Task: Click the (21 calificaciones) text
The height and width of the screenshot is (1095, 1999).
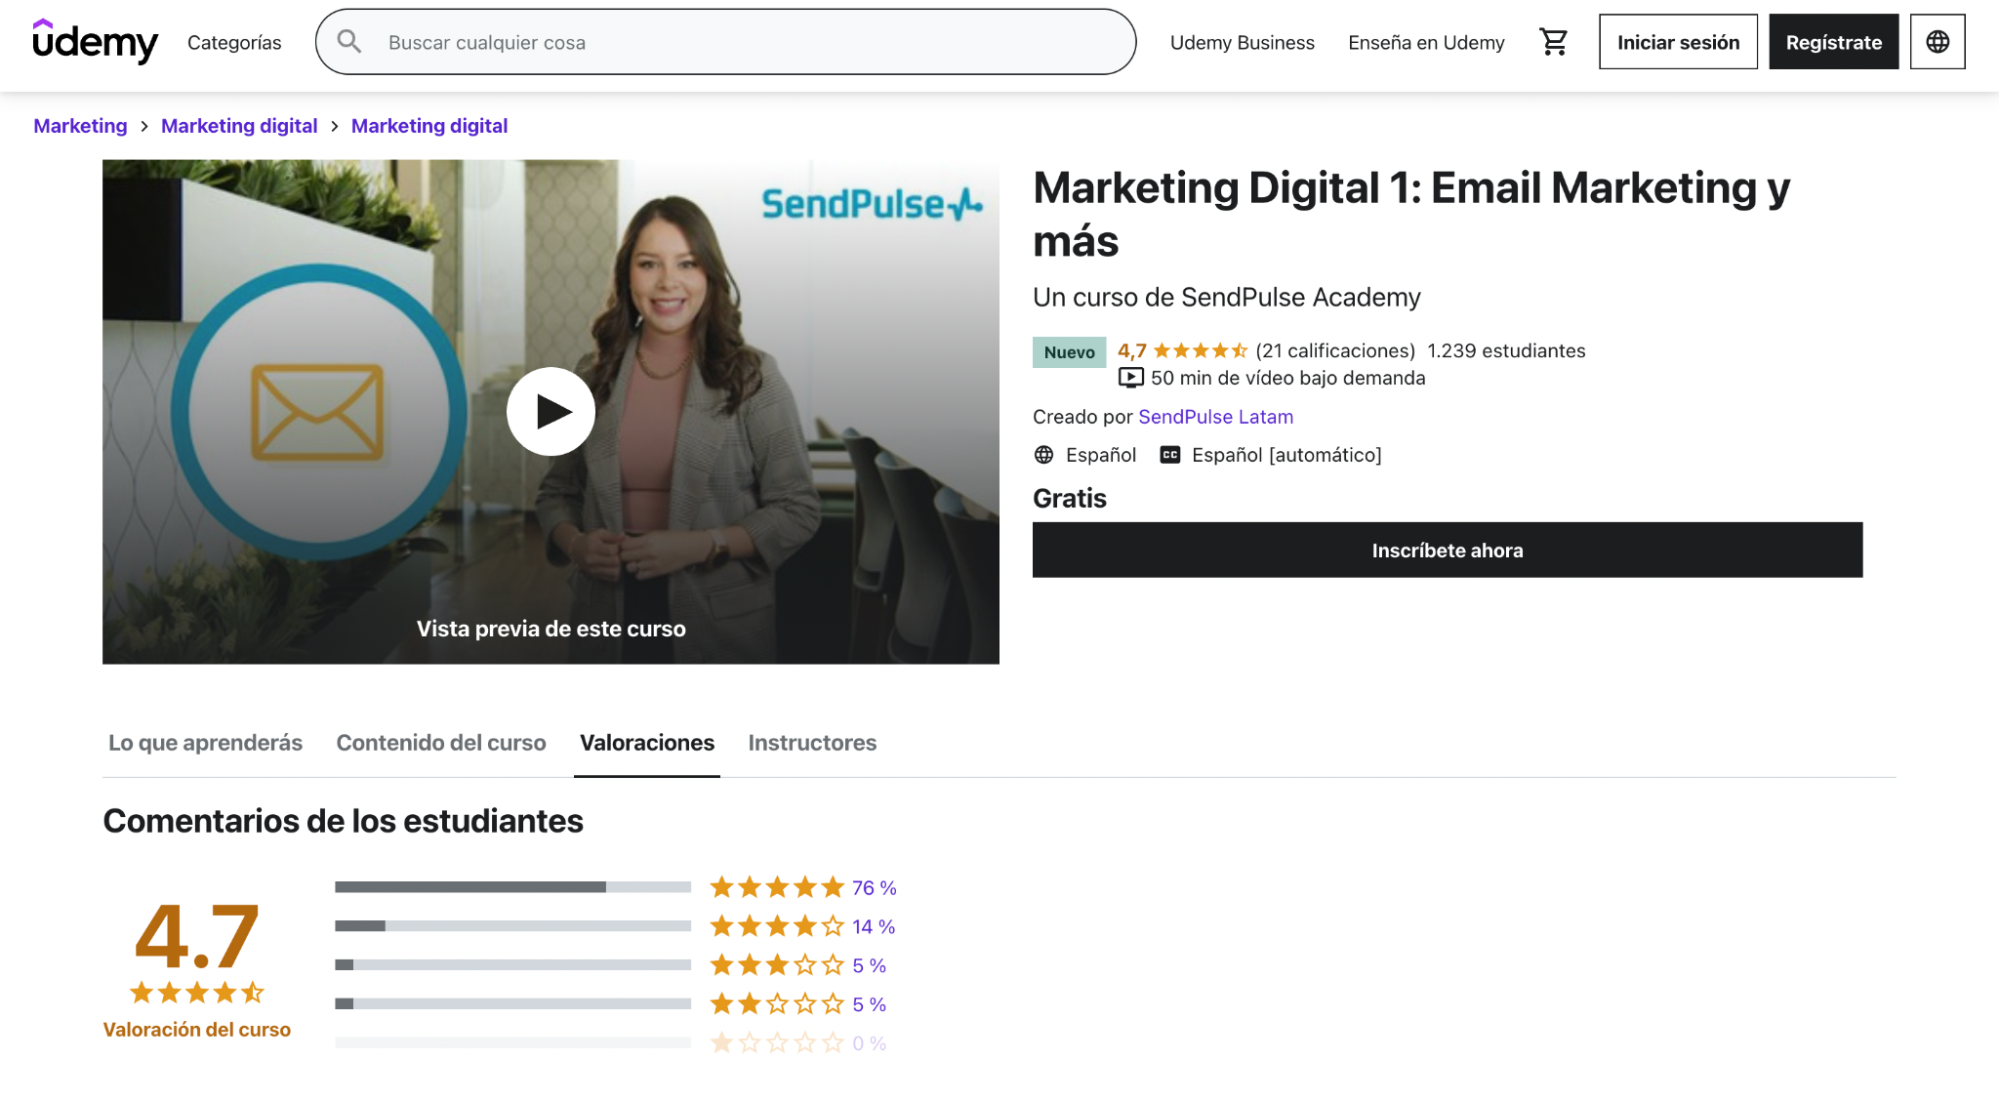Action: 1335,351
